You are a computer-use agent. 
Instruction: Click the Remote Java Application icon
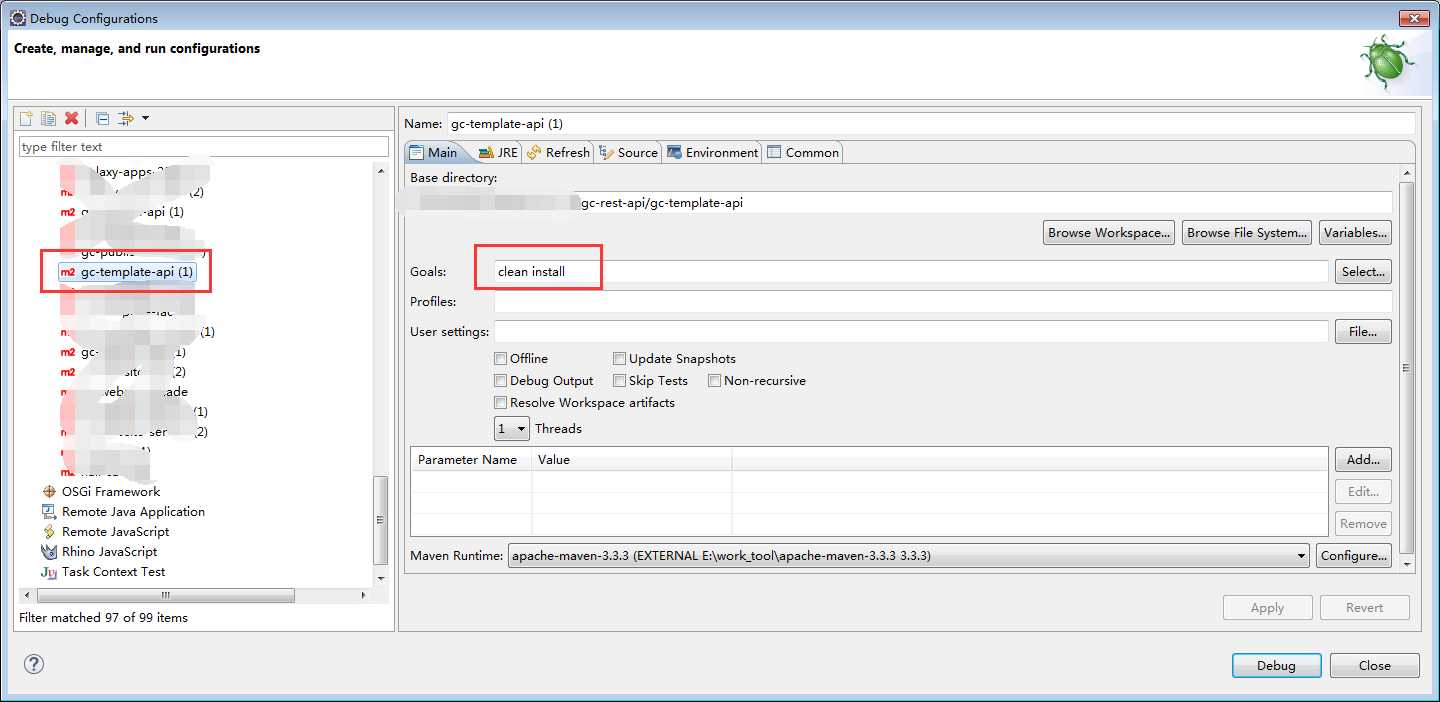coord(49,511)
